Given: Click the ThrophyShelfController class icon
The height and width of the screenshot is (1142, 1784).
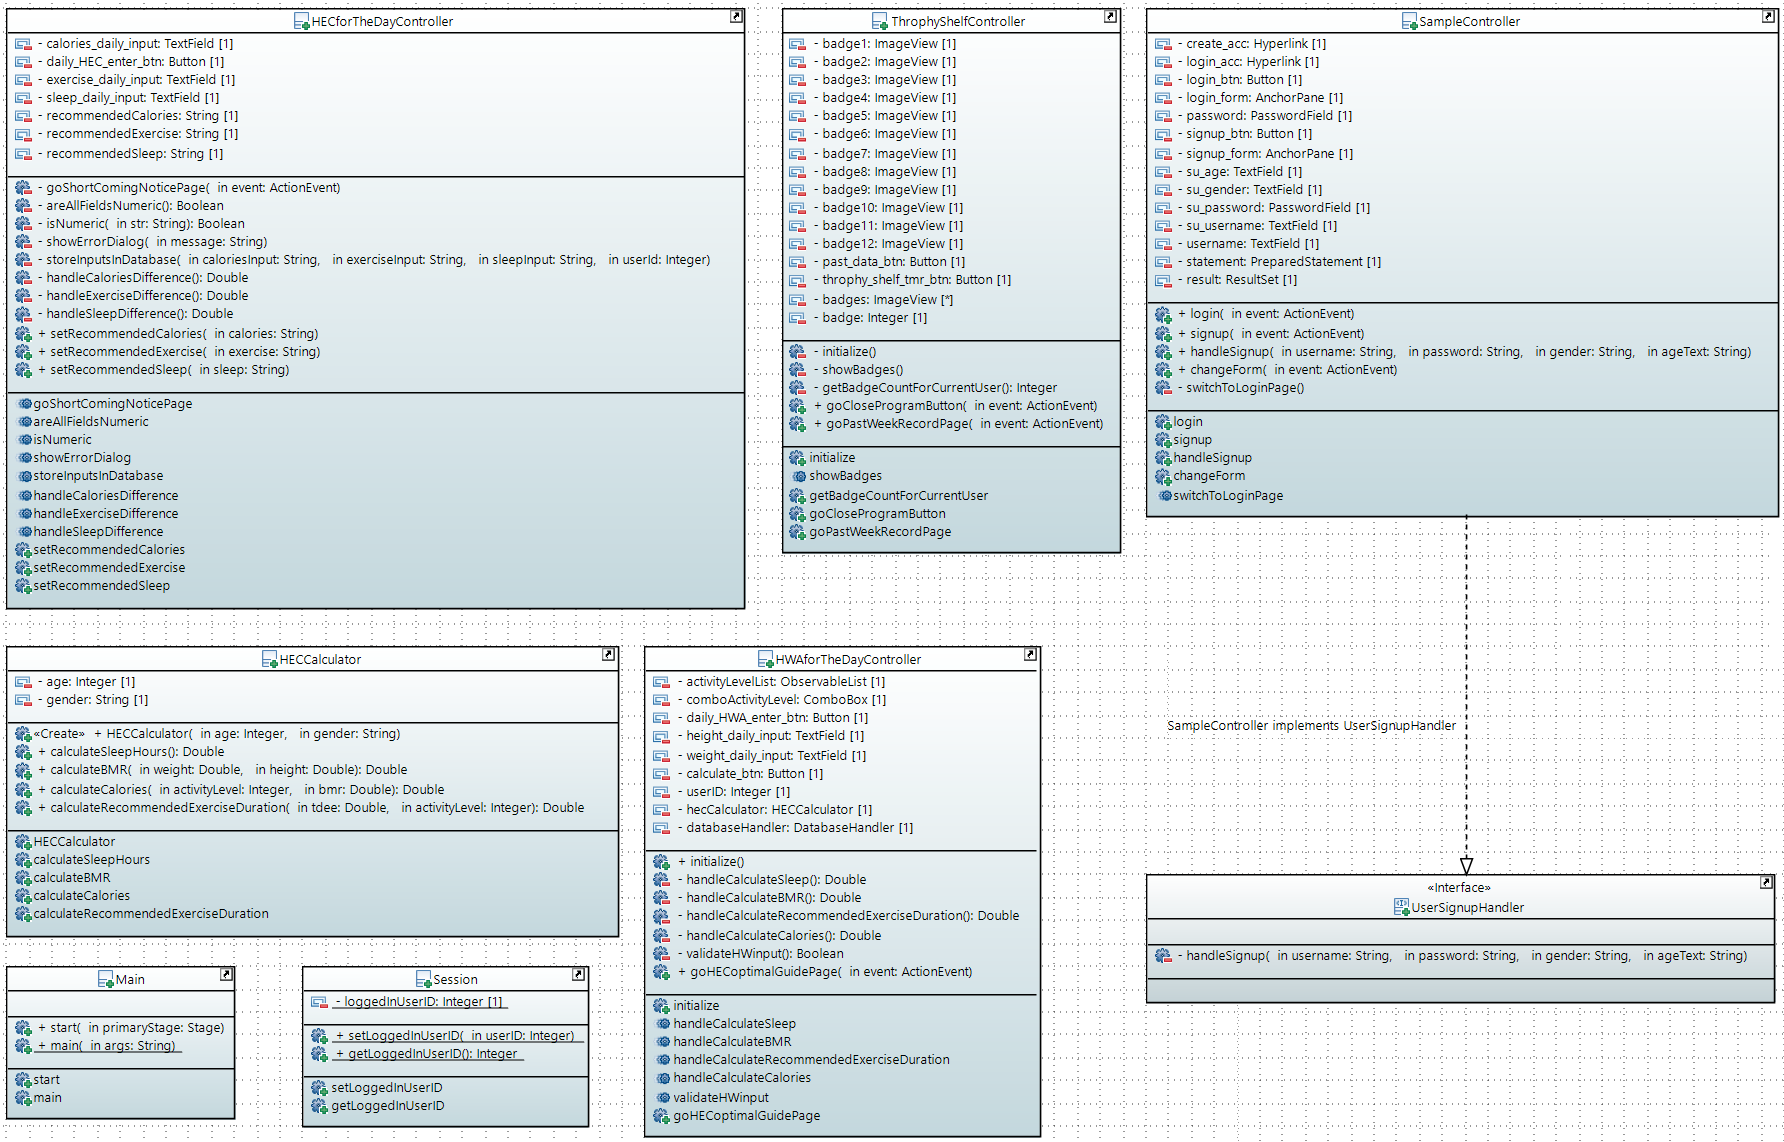Looking at the screenshot, I should pos(880,21).
